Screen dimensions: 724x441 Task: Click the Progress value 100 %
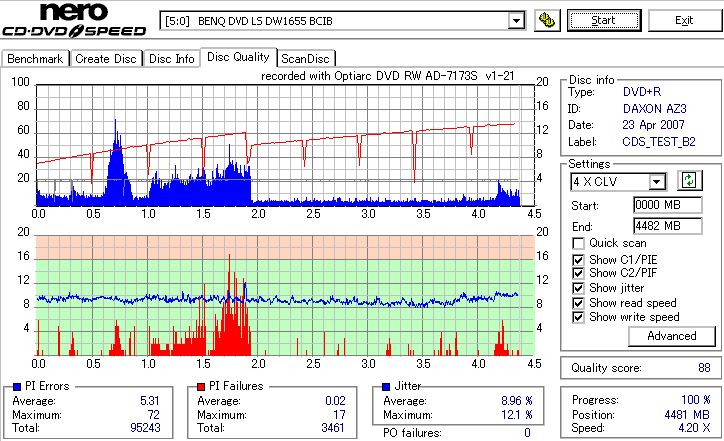point(696,400)
